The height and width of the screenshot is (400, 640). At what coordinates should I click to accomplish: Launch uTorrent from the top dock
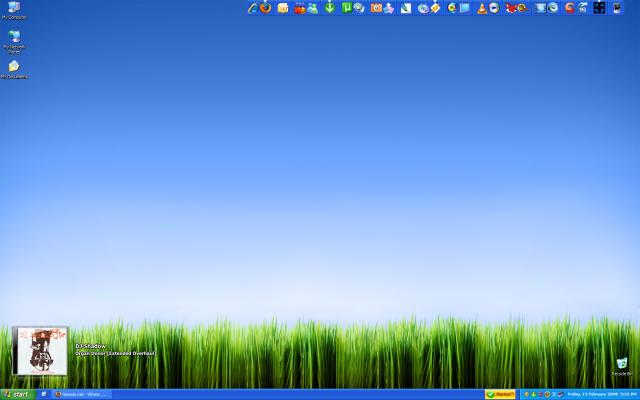(x=347, y=8)
